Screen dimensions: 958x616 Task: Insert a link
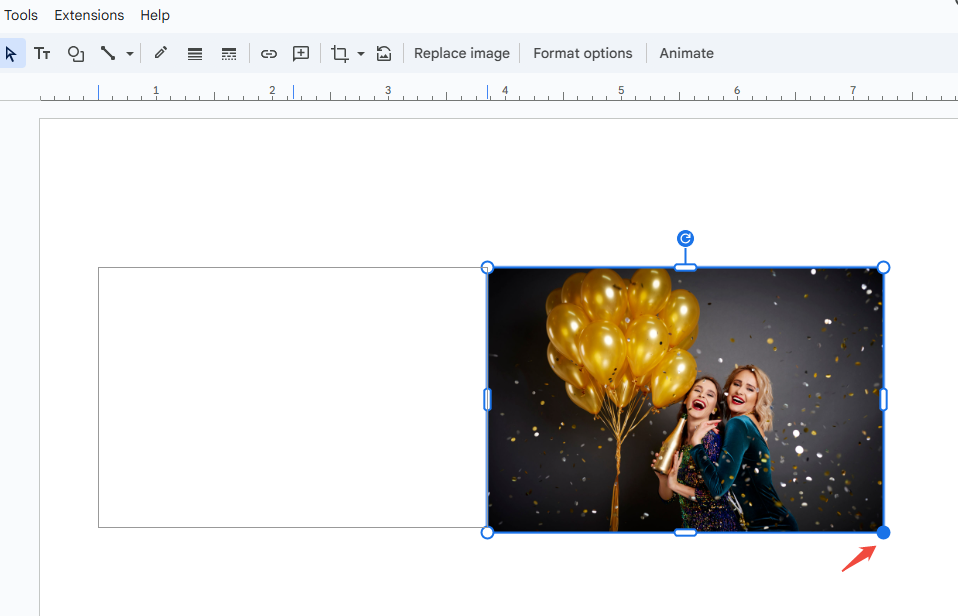268,53
